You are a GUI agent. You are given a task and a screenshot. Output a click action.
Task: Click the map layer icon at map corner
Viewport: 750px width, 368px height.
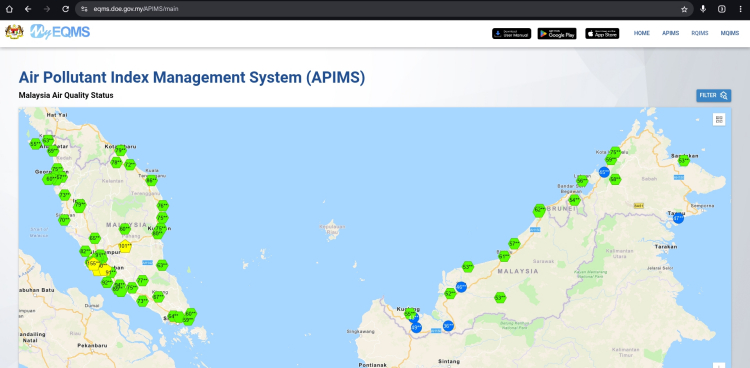[x=719, y=119]
